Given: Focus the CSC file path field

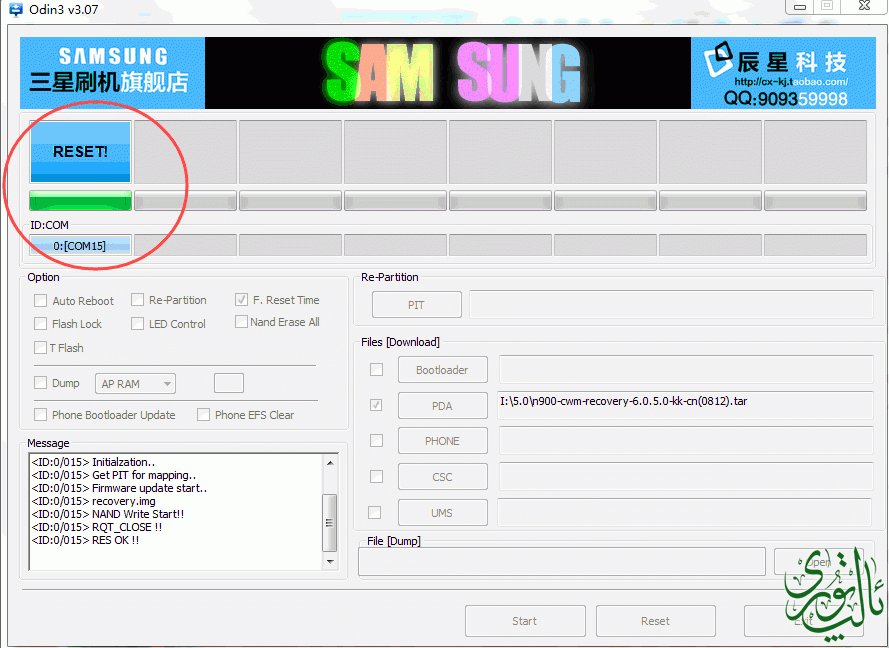Looking at the screenshot, I should click(686, 476).
